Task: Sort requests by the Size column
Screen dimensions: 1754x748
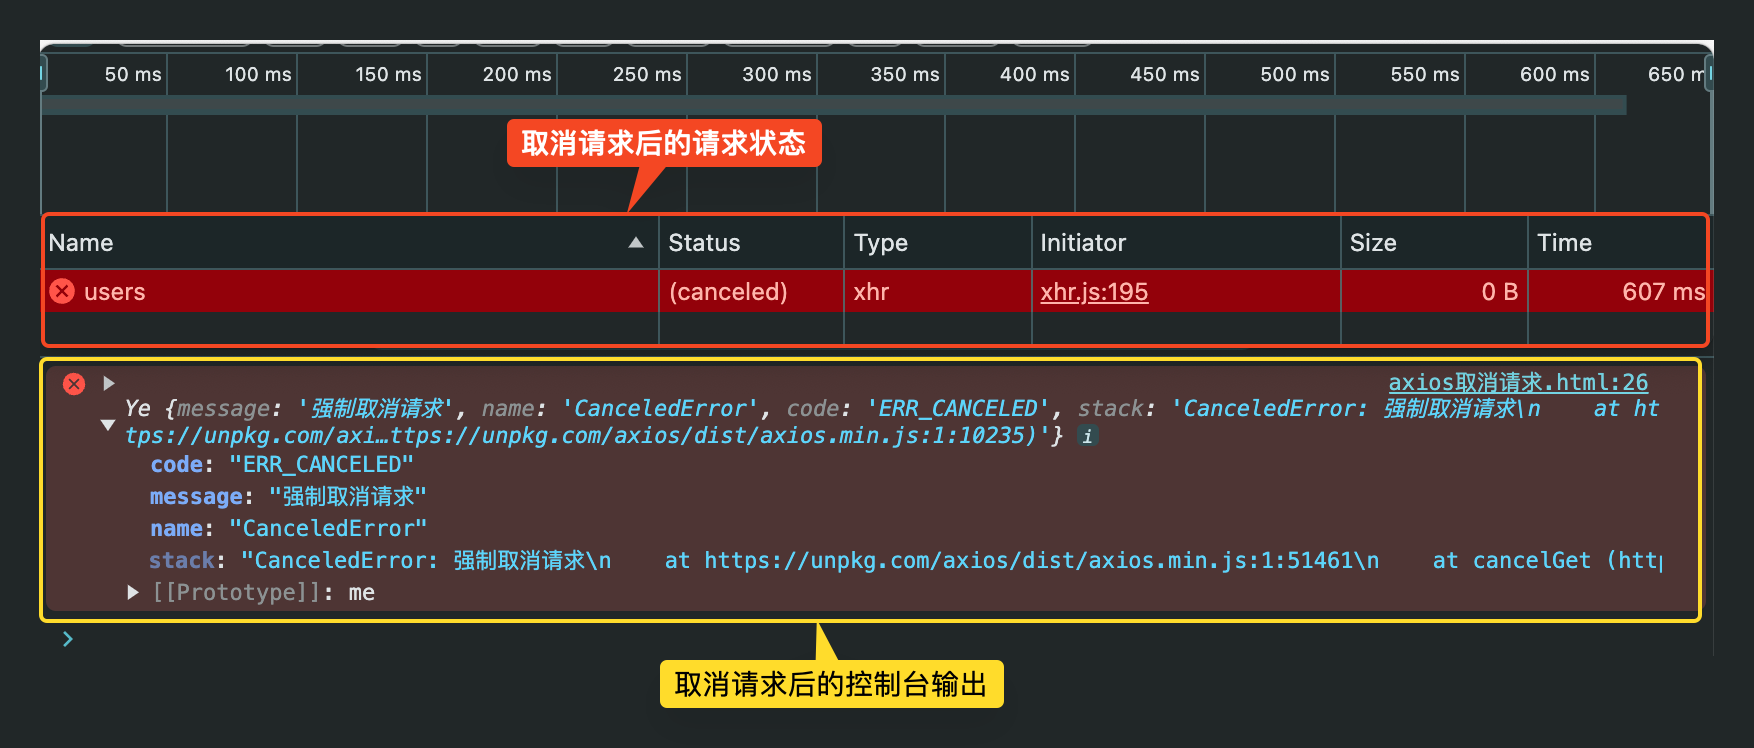Action: (1372, 243)
